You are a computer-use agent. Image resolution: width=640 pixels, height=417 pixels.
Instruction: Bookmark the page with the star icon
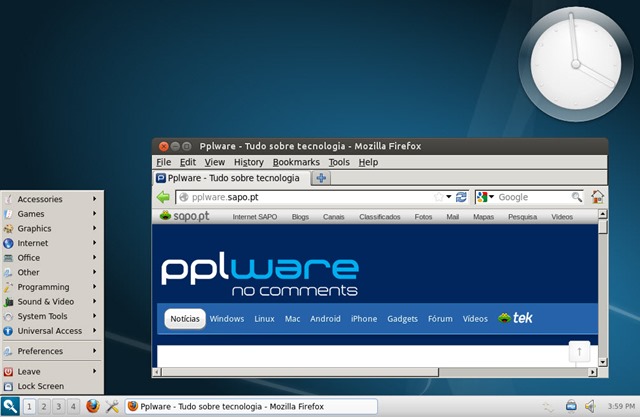pyautogui.click(x=438, y=197)
